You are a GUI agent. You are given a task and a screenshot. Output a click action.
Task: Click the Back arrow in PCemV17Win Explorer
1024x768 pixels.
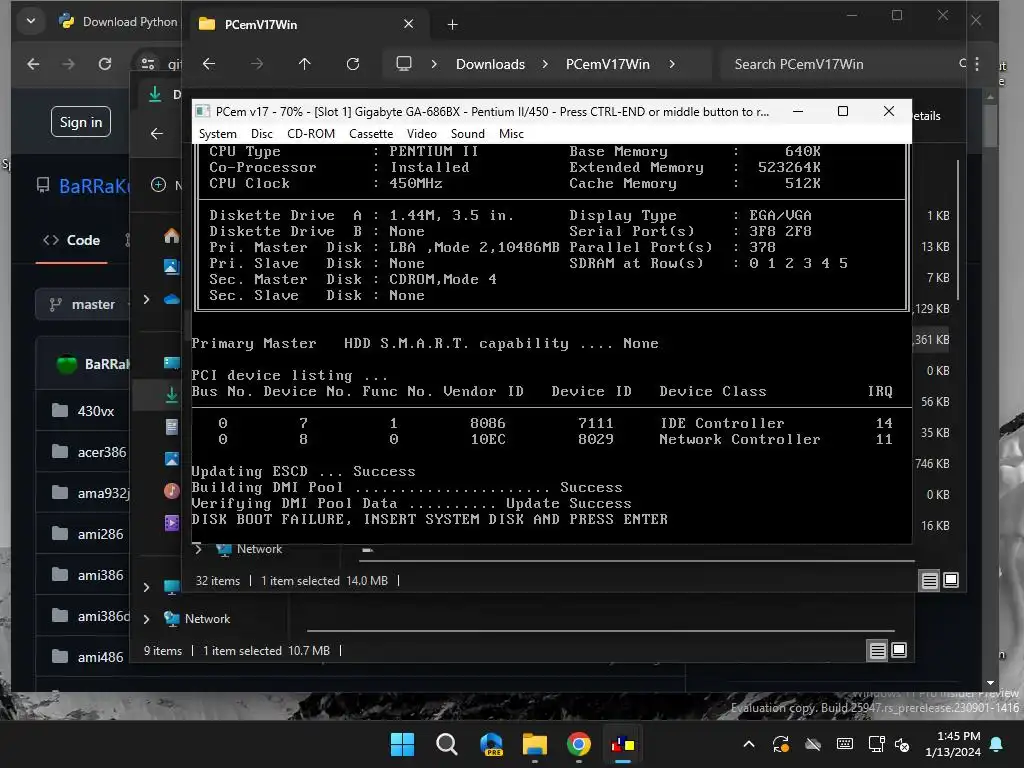pyautogui.click(x=209, y=64)
